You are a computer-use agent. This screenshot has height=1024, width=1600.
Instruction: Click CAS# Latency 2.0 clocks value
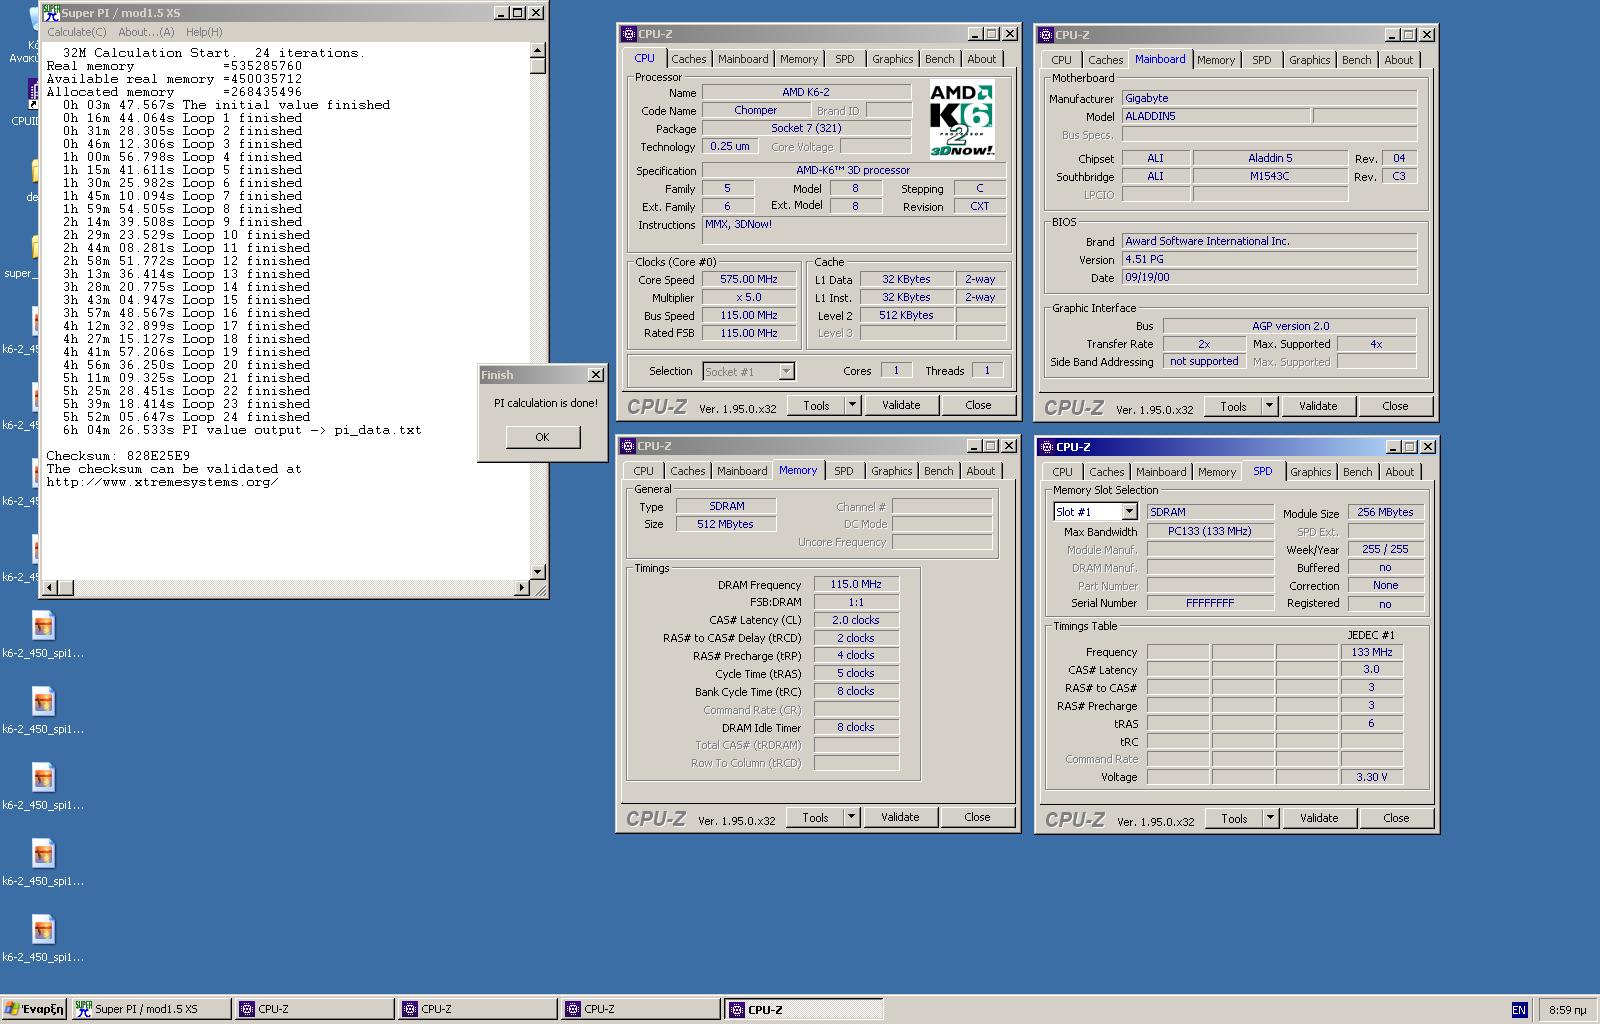[x=856, y=620]
